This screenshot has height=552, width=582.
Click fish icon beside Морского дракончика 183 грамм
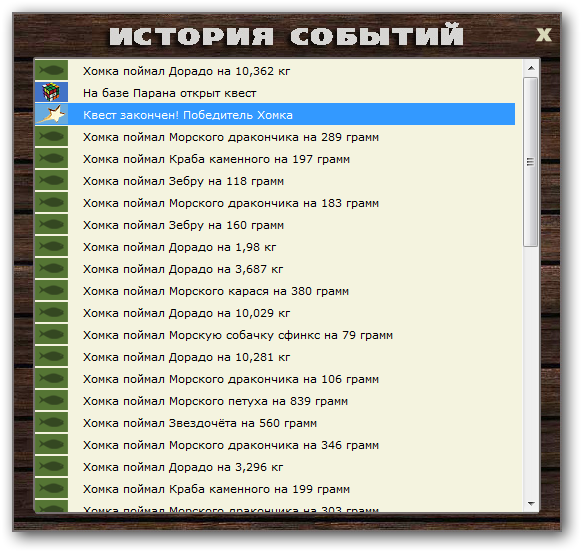[x=52, y=202]
